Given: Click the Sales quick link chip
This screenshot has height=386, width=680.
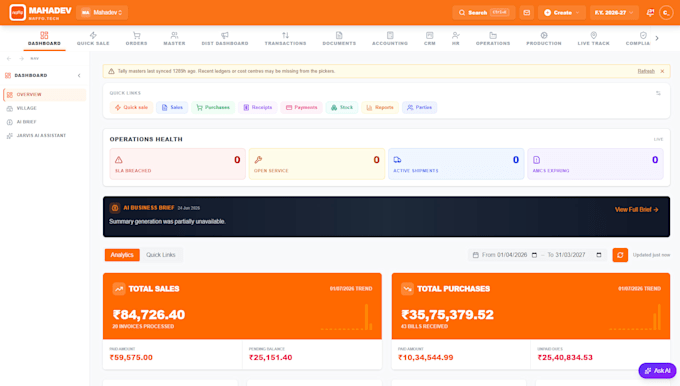Looking at the screenshot, I should (172, 108).
